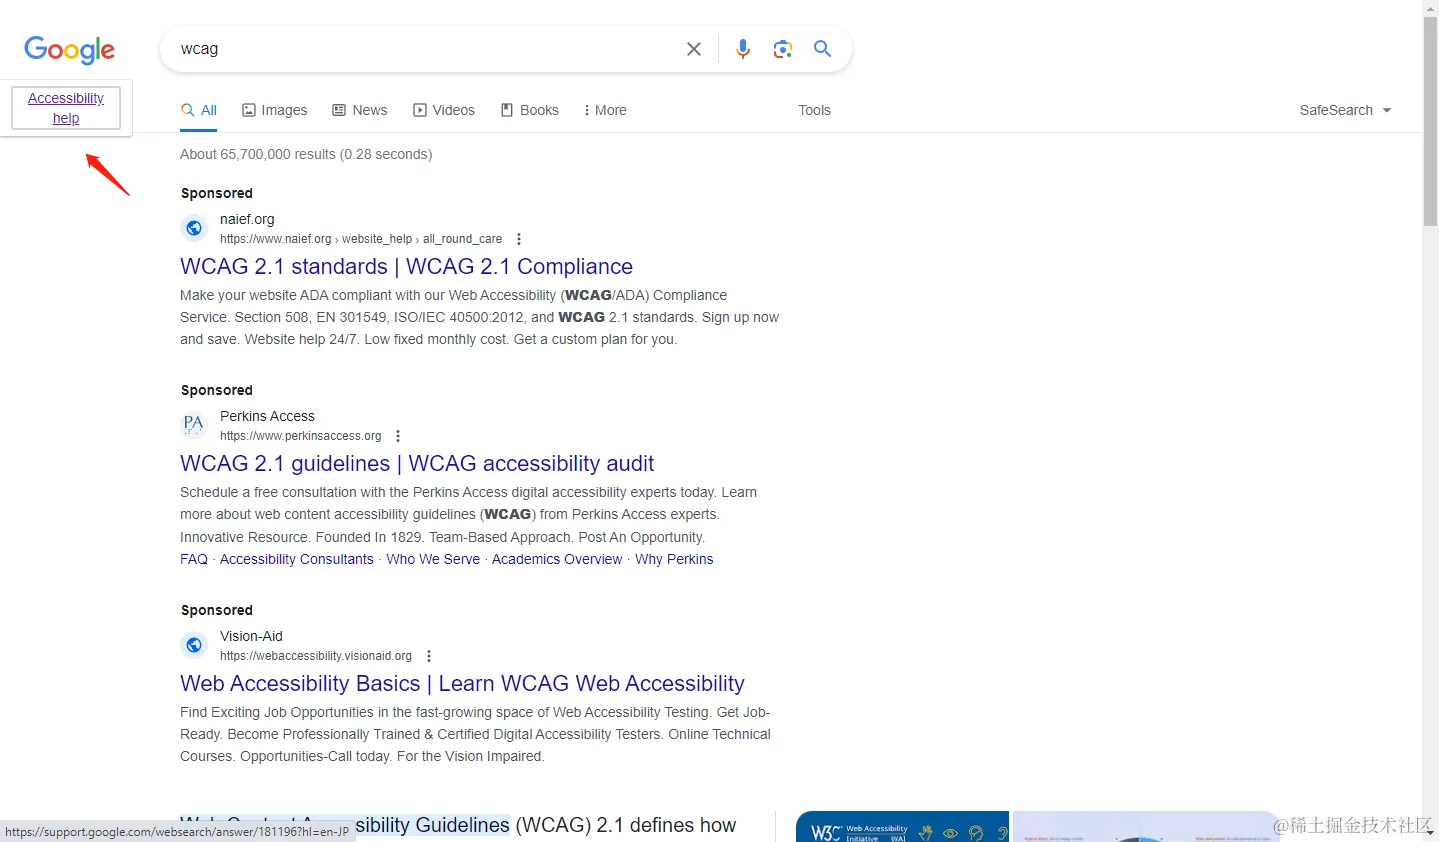This screenshot has width=1439, height=842.
Task: Open the three-dot menu for naief.org ad
Action: (518, 239)
